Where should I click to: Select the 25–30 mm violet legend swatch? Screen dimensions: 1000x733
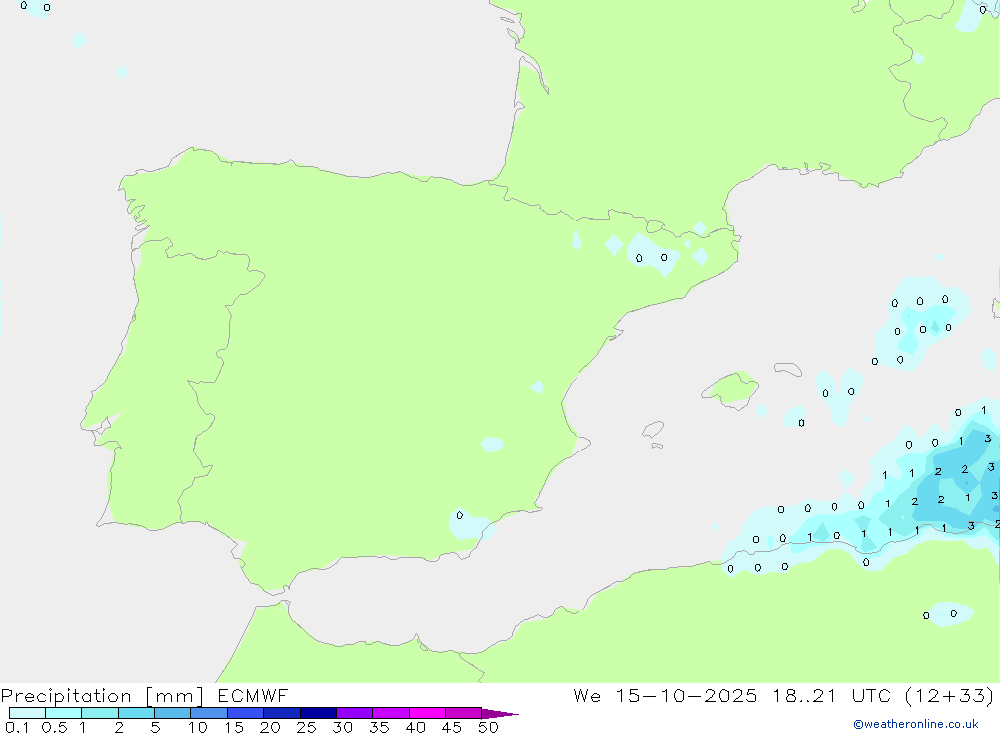point(318,713)
